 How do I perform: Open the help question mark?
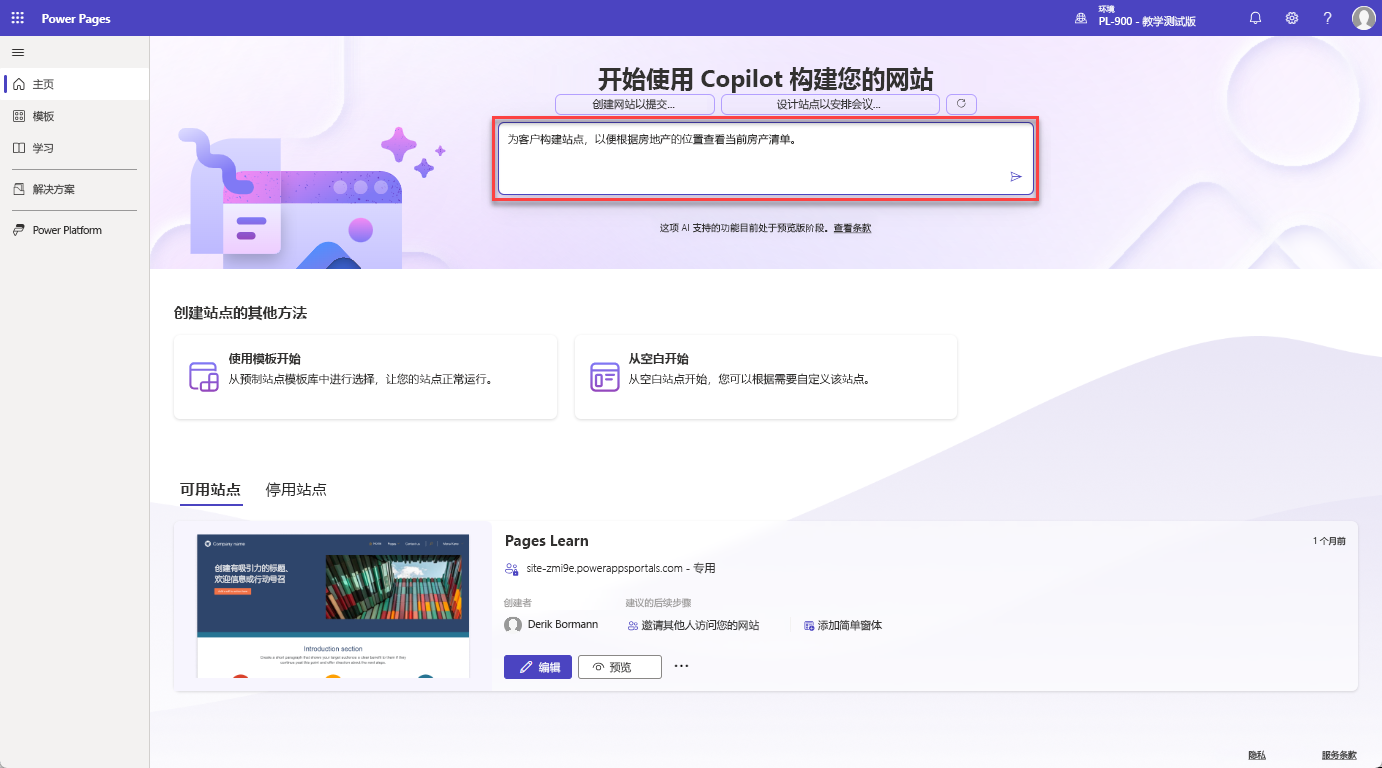(x=1328, y=18)
